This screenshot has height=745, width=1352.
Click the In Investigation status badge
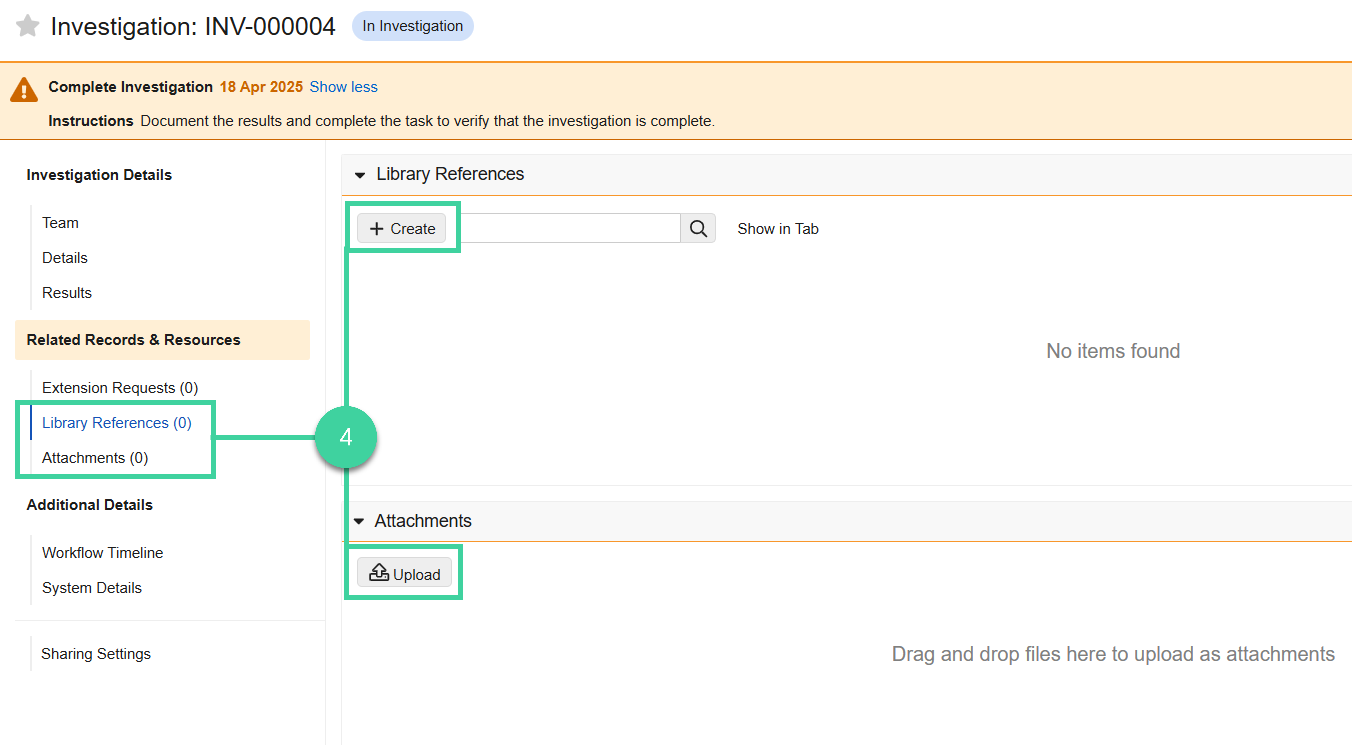pos(413,26)
